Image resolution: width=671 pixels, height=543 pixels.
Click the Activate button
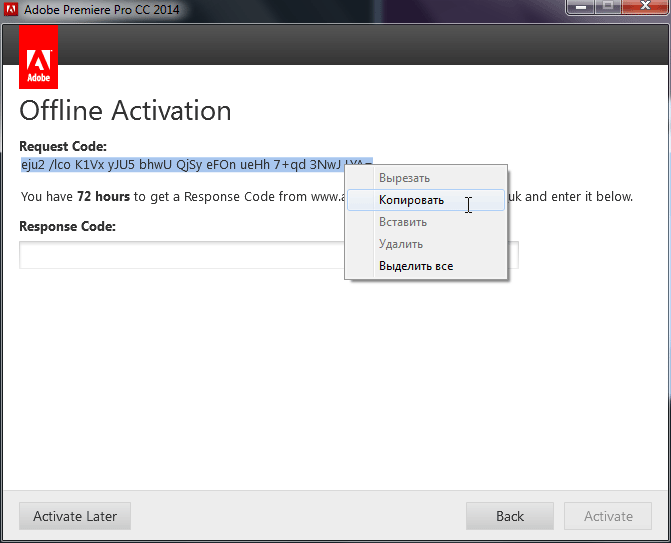tap(608, 516)
